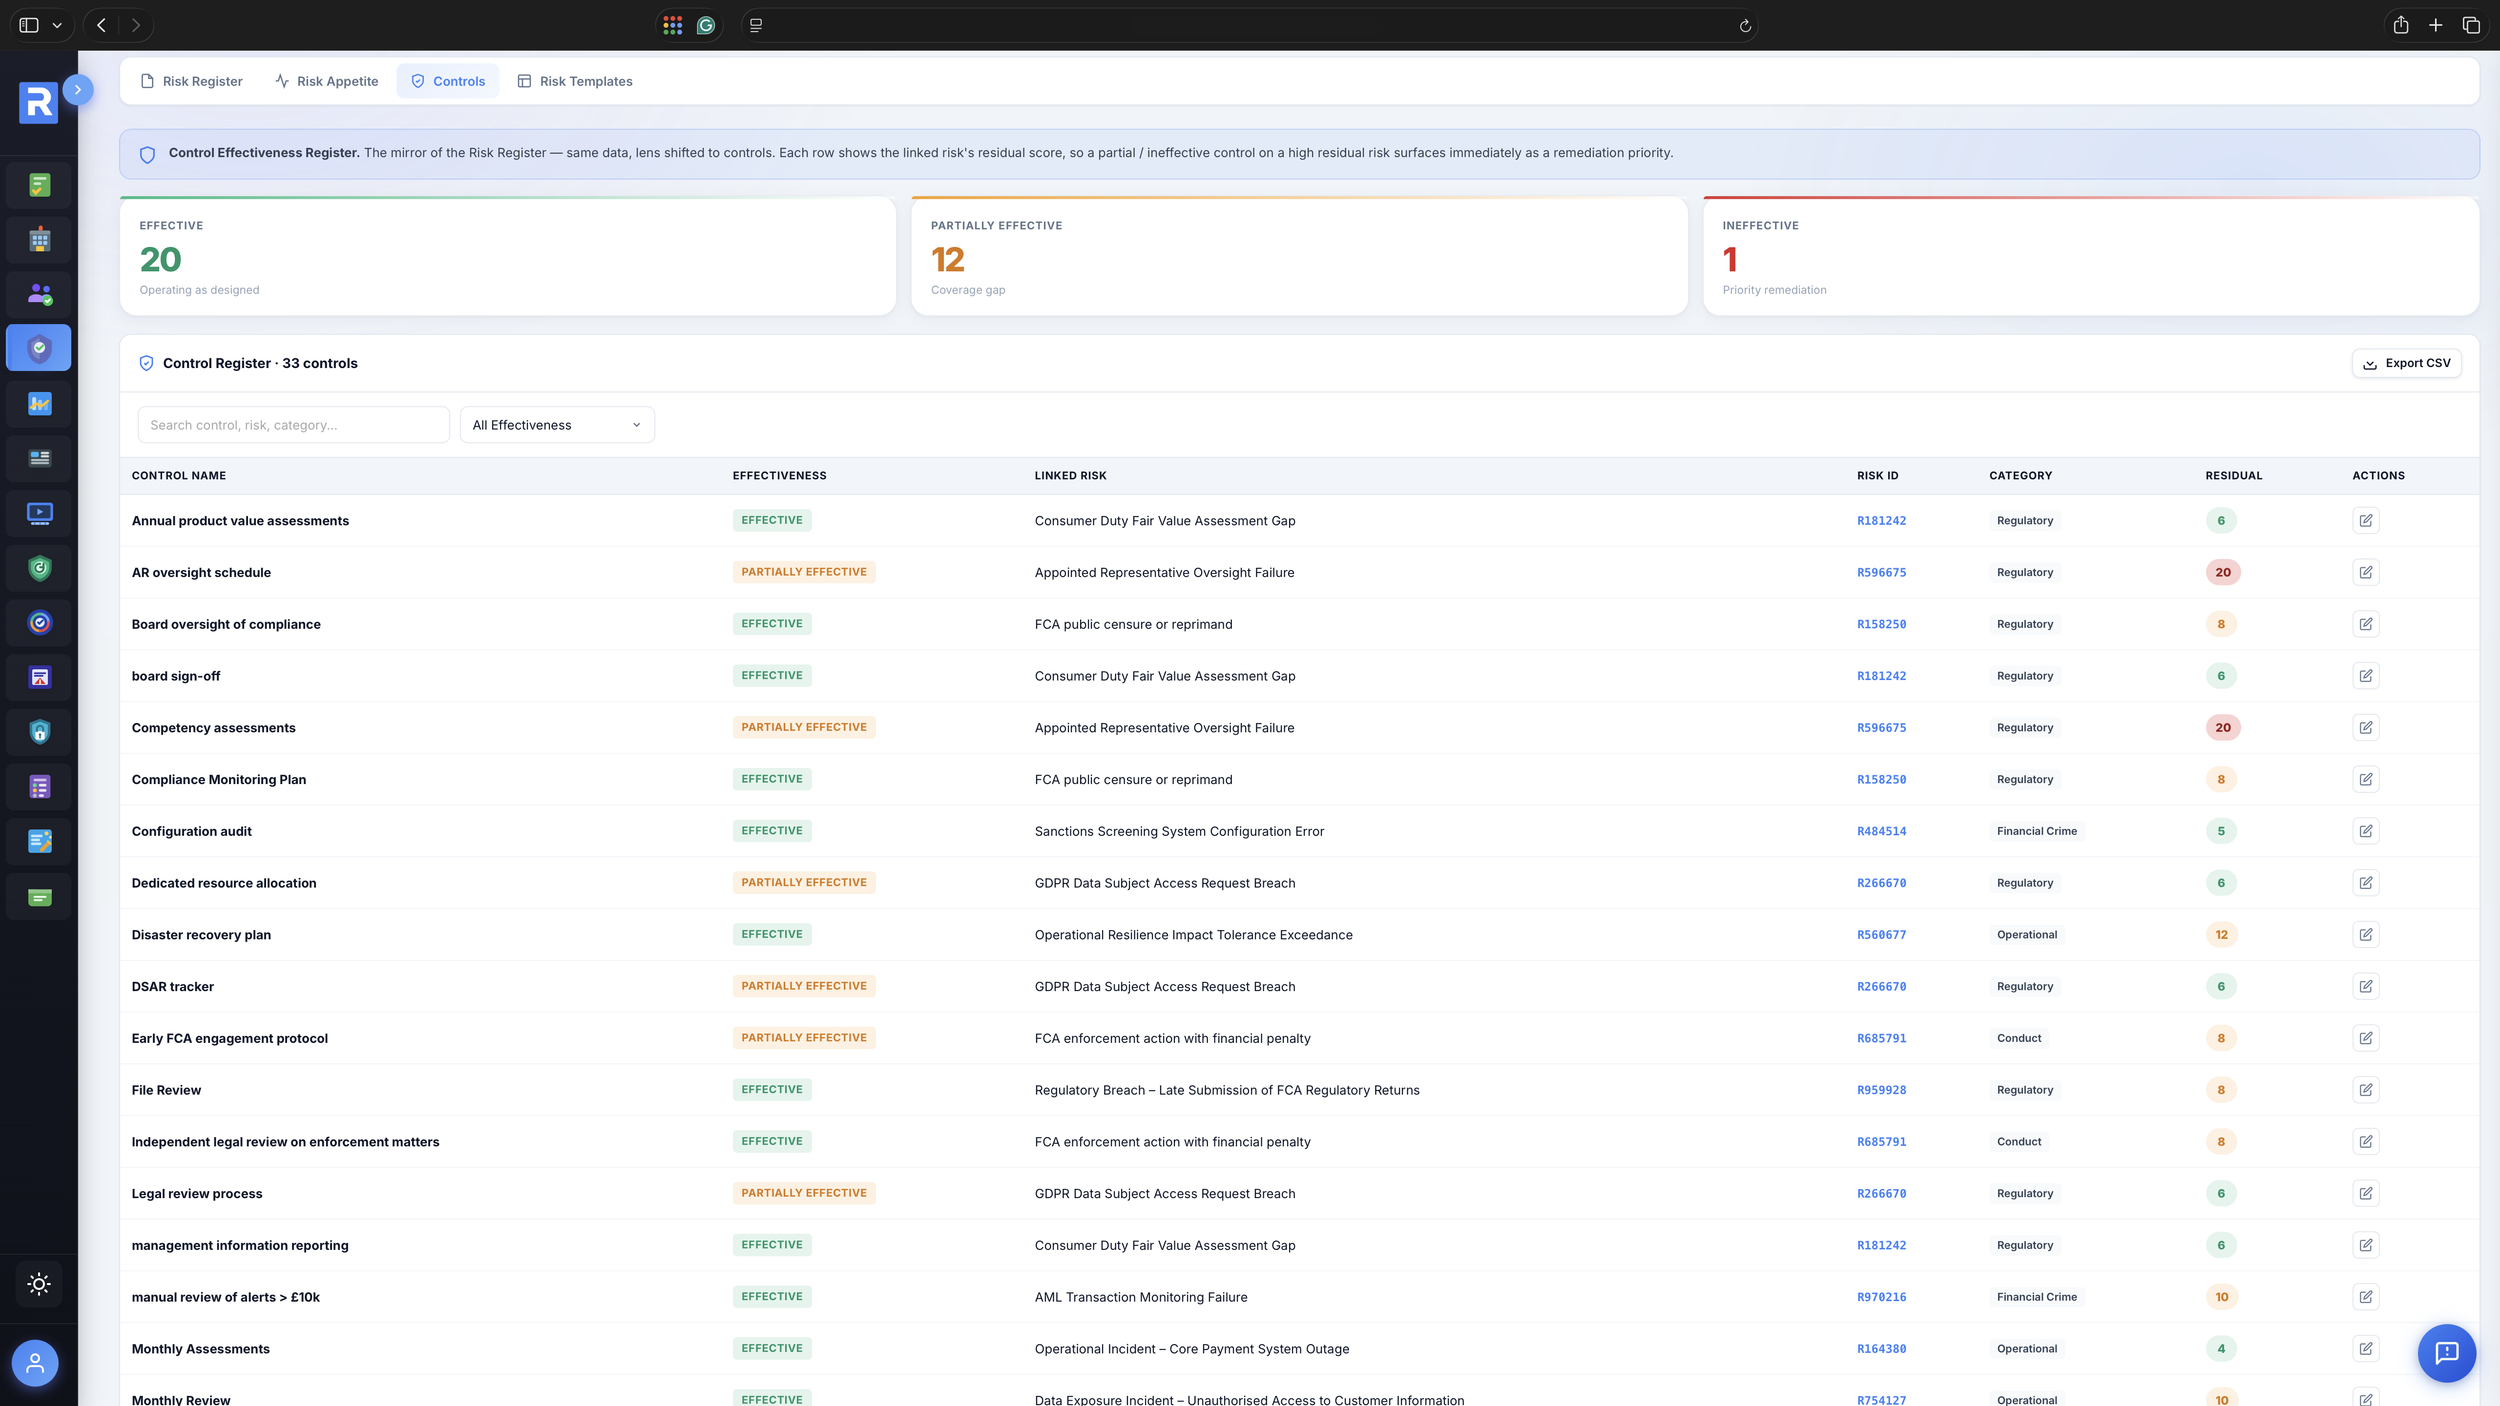Edit the File Review control
Screen dimensions: 2500x1406
tap(2365, 1090)
